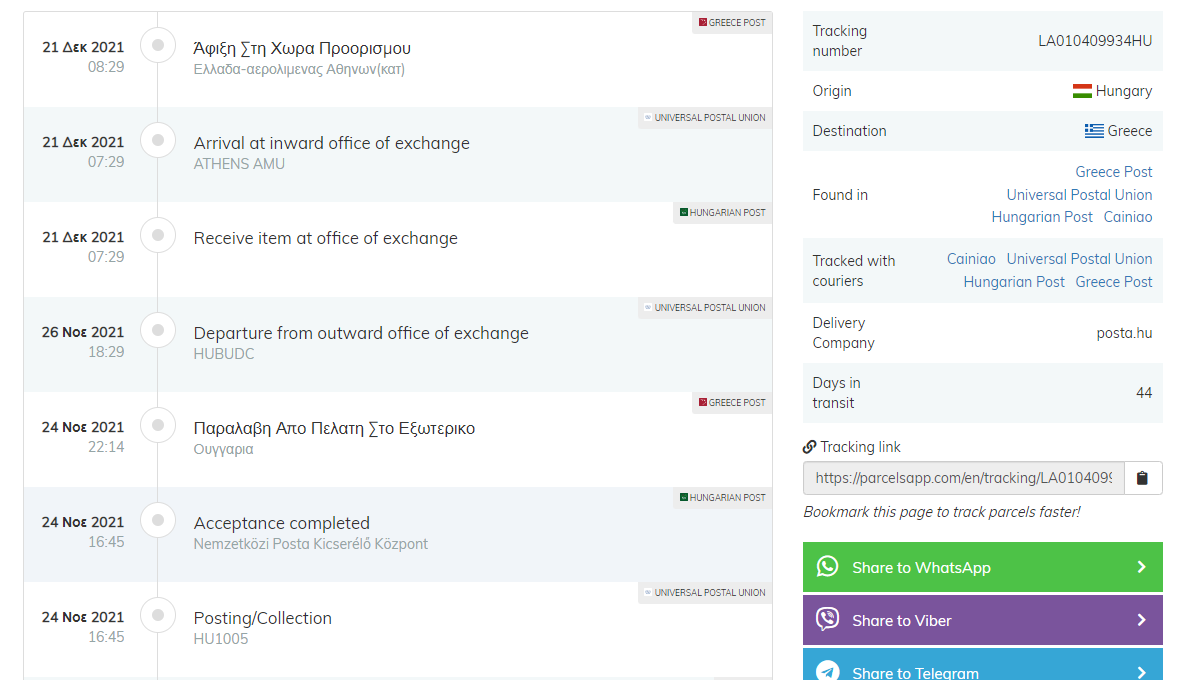The width and height of the screenshot is (1177, 680).
Task: Click 'Receive item at office of exchange' title
Action: 325,238
